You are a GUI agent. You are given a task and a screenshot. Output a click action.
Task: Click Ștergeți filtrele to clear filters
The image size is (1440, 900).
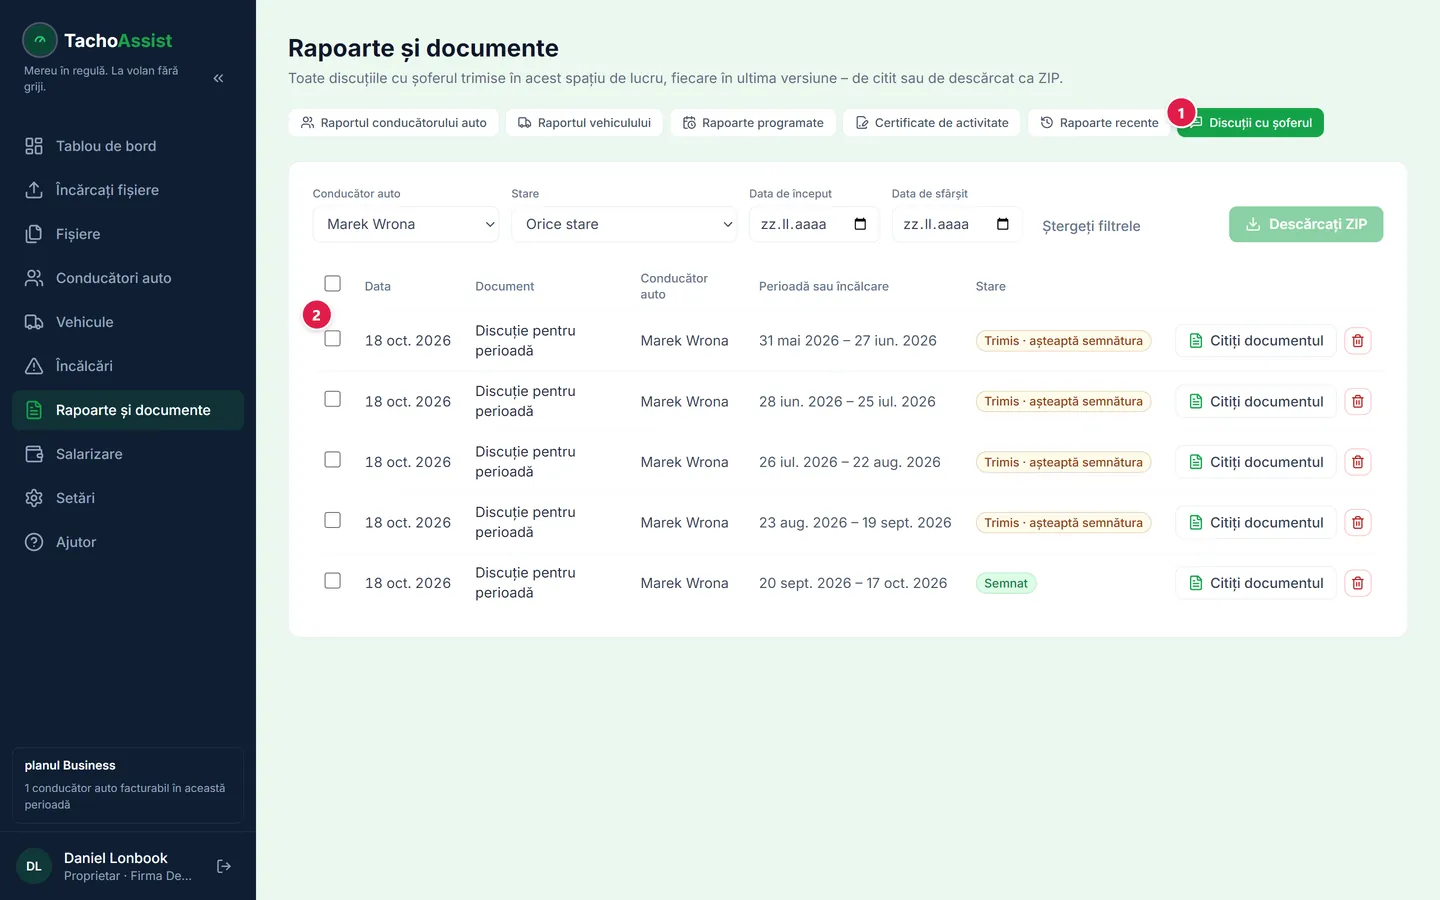pos(1091,226)
